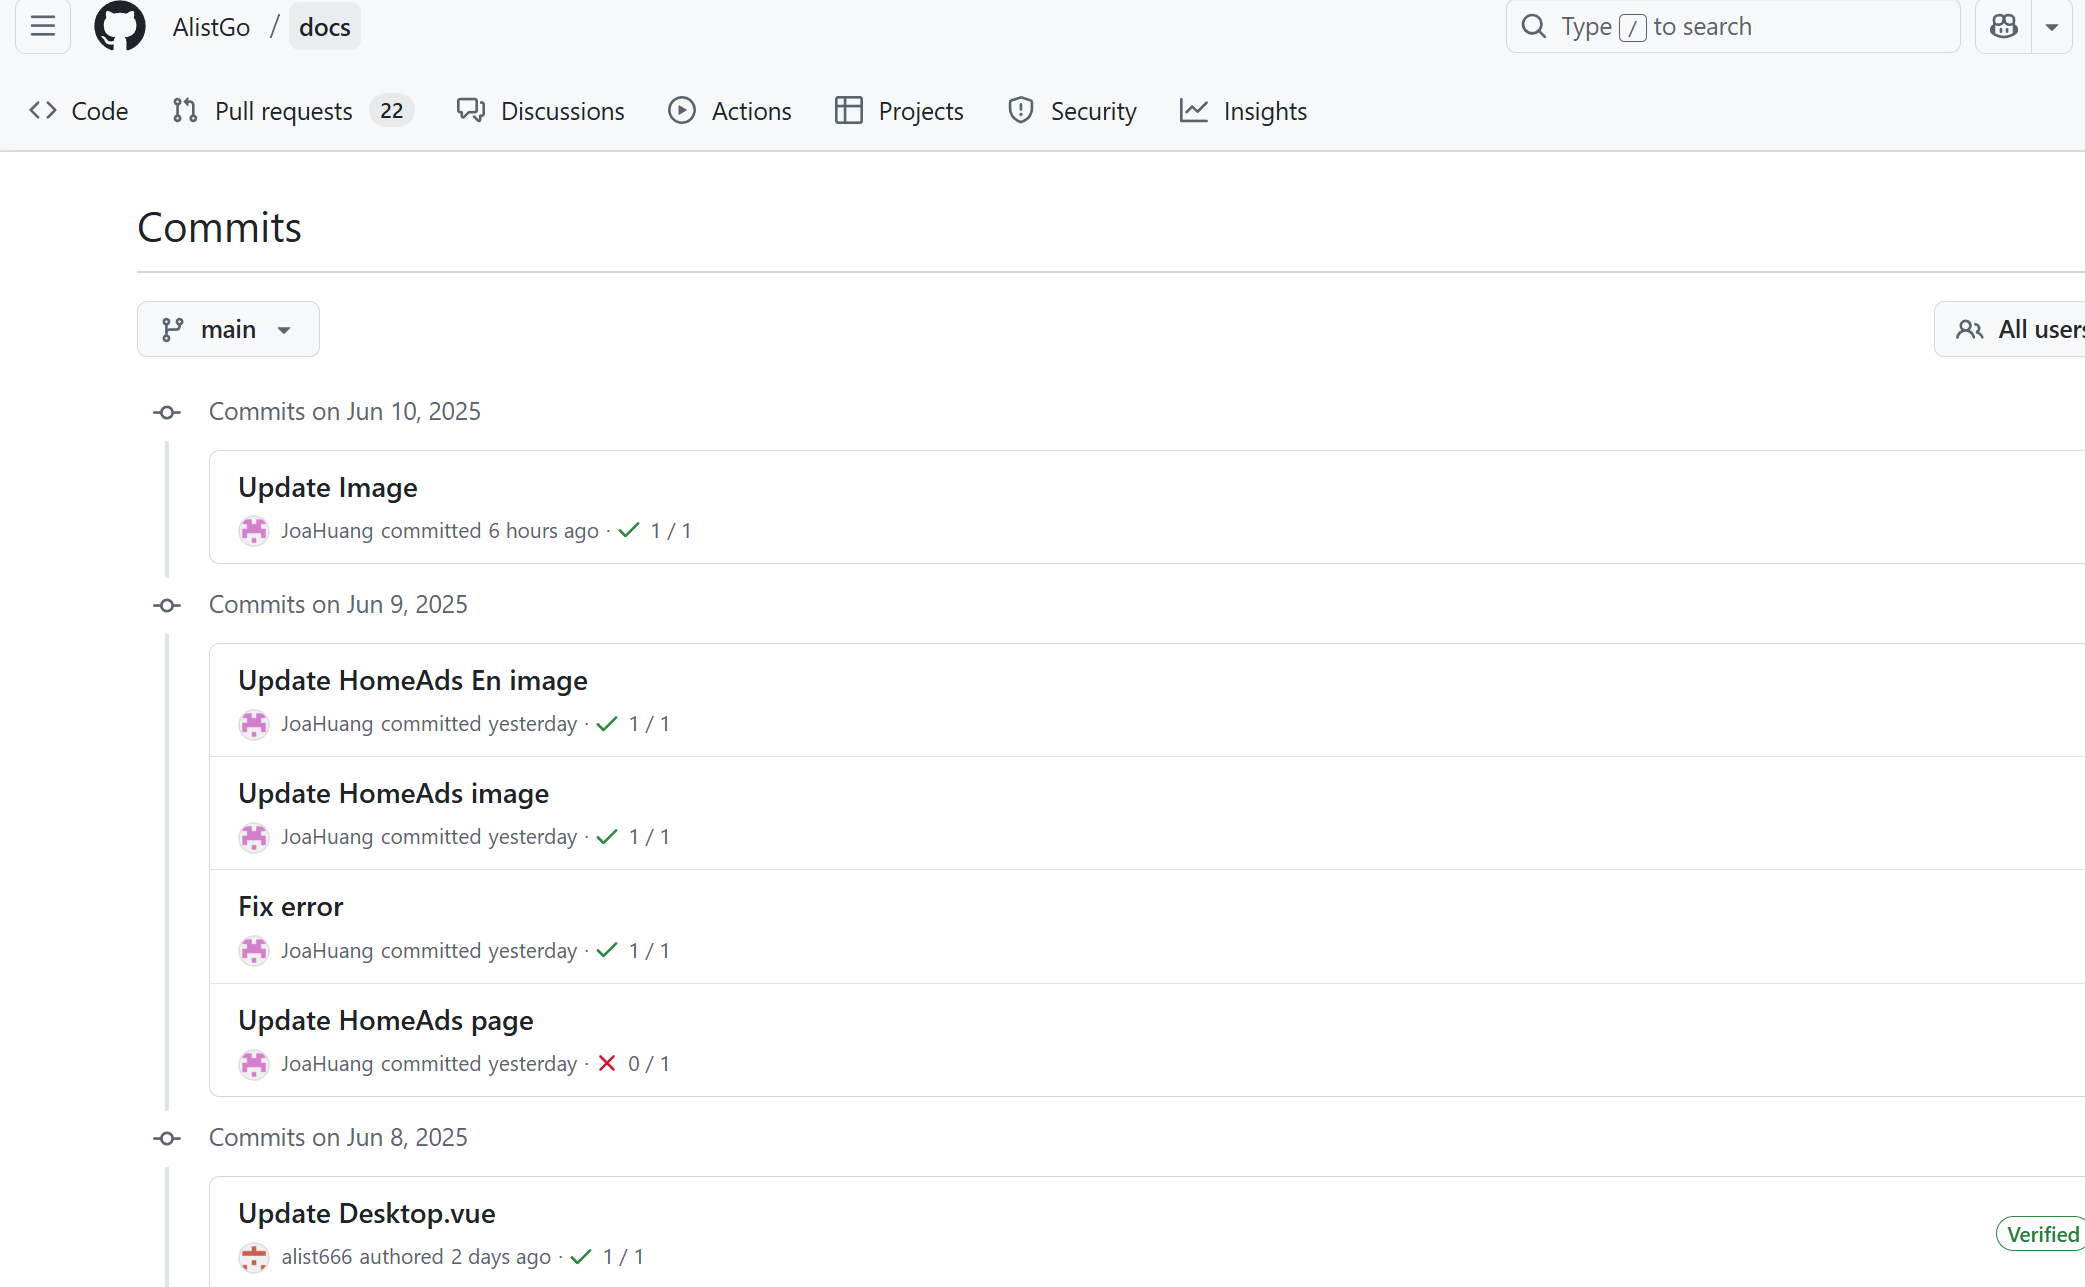Image resolution: width=2085 pixels, height=1287 pixels.
Task: Expand the main branch selector
Action: coord(228,329)
